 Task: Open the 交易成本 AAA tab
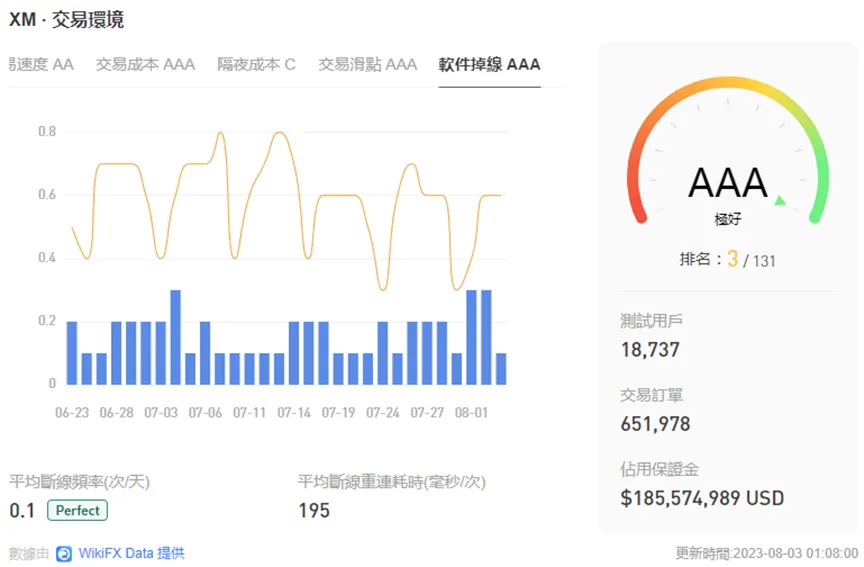point(145,64)
